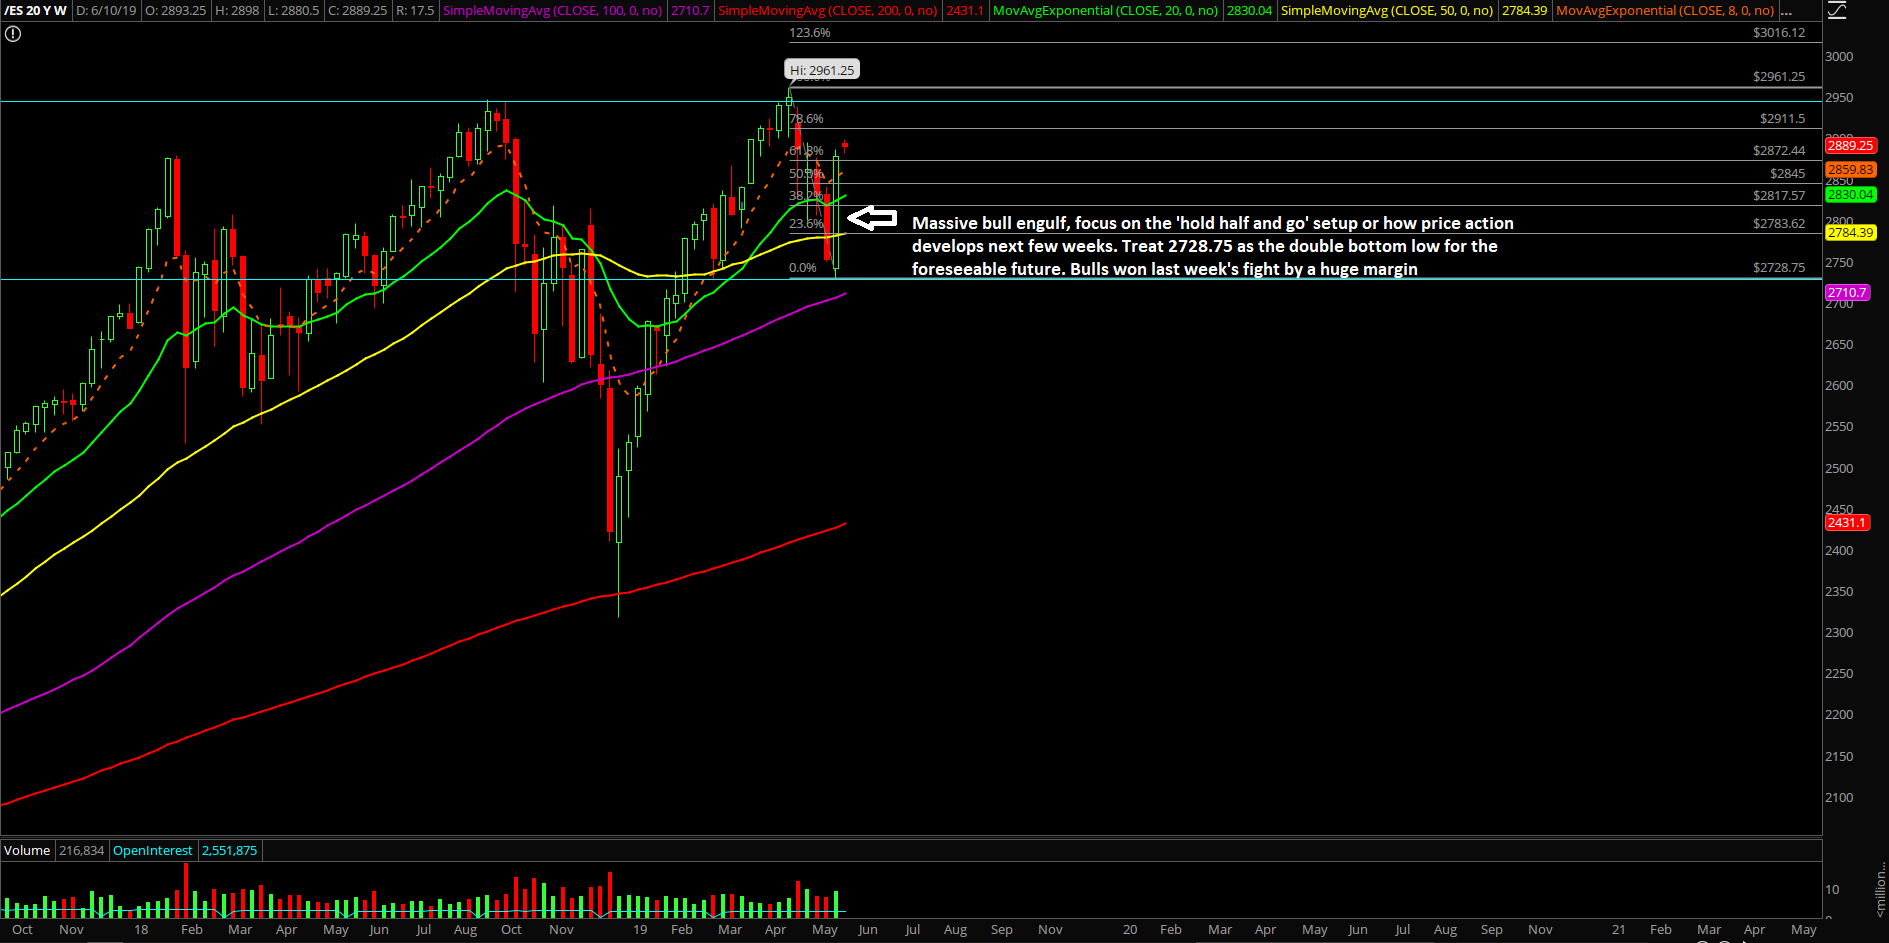Click the 2710.7 value in the header
Screen dimensions: 1889x943
[x=690, y=11]
